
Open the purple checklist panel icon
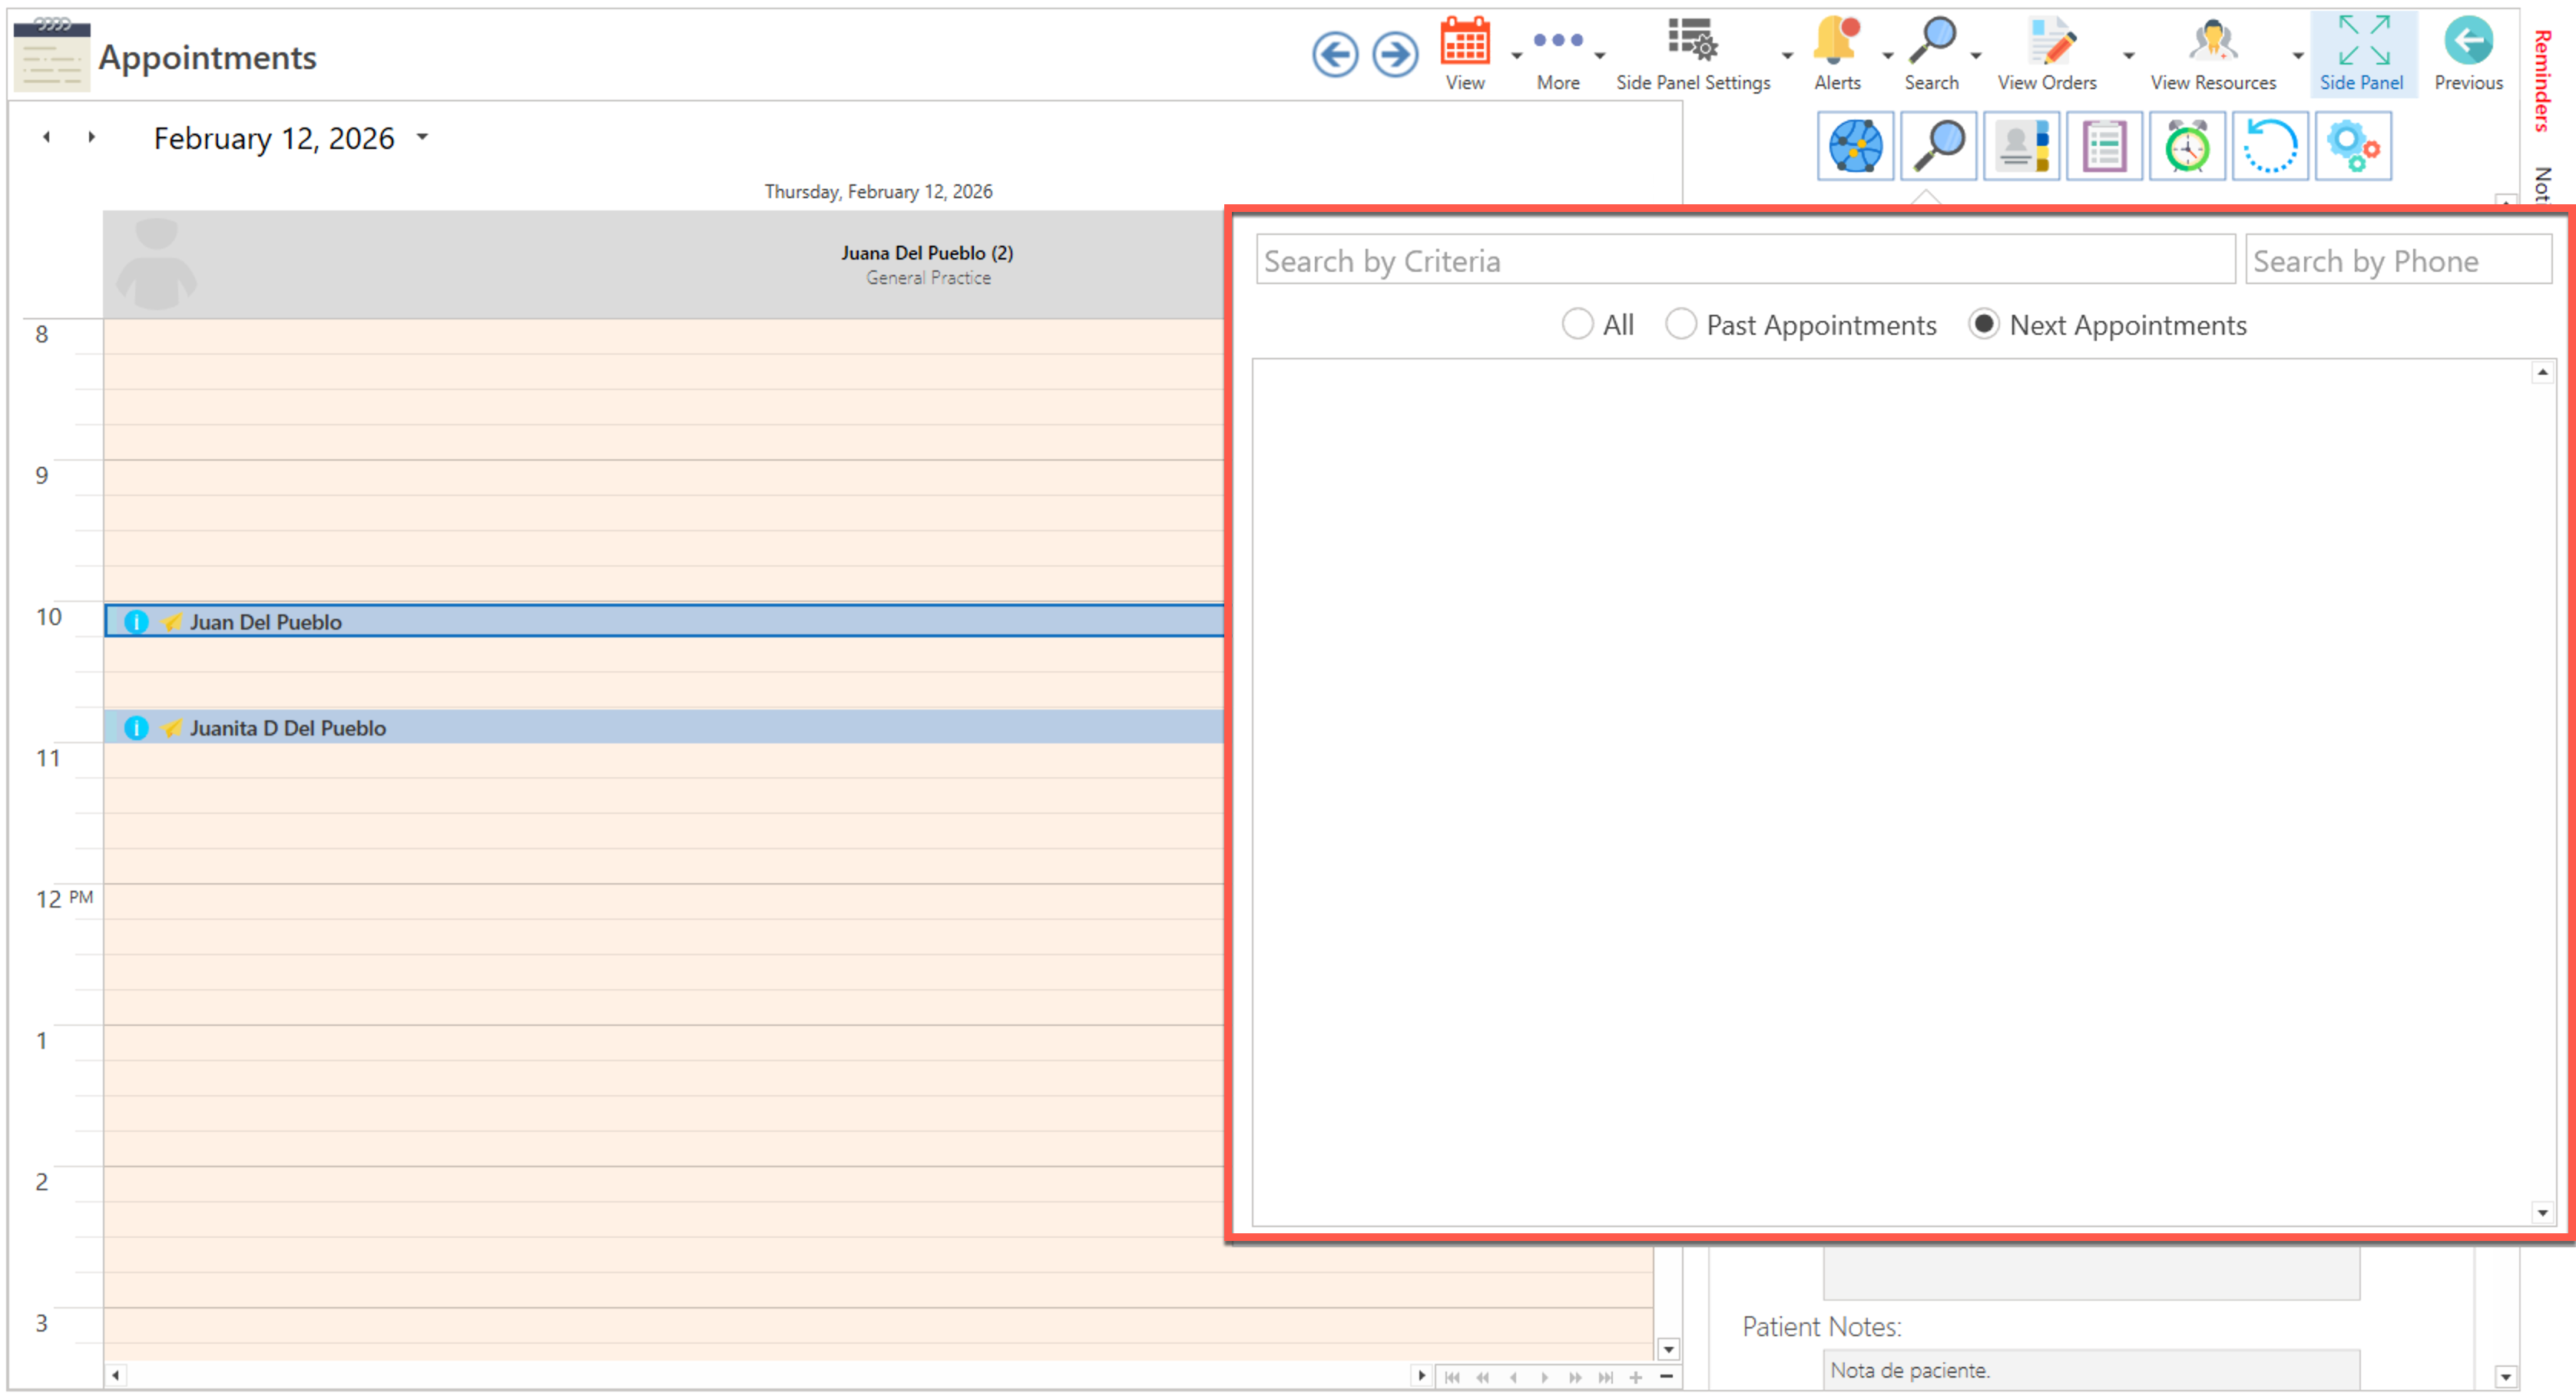tap(2104, 147)
